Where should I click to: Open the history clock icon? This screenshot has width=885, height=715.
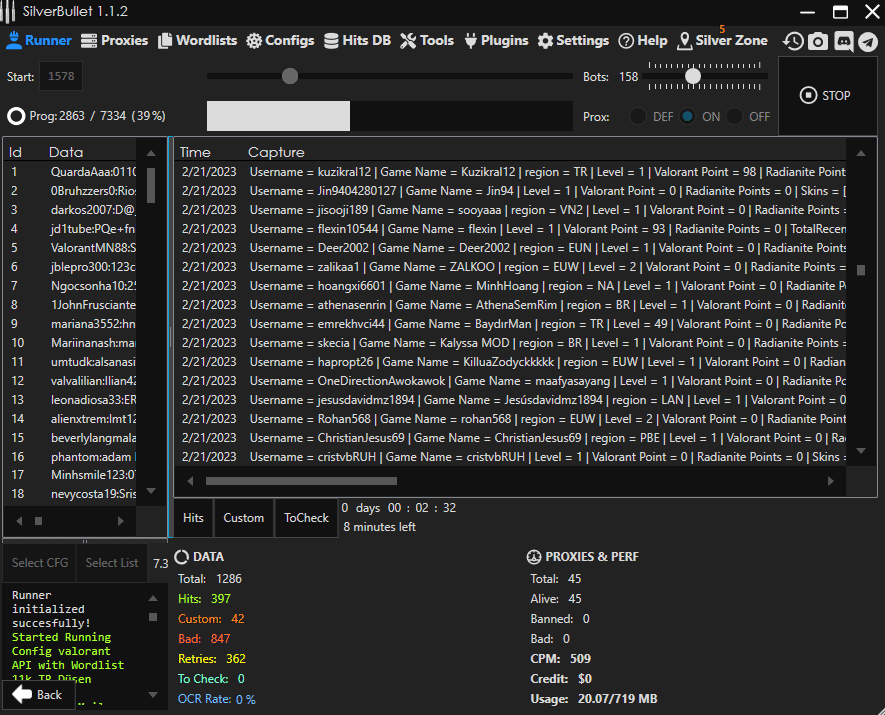[x=793, y=41]
